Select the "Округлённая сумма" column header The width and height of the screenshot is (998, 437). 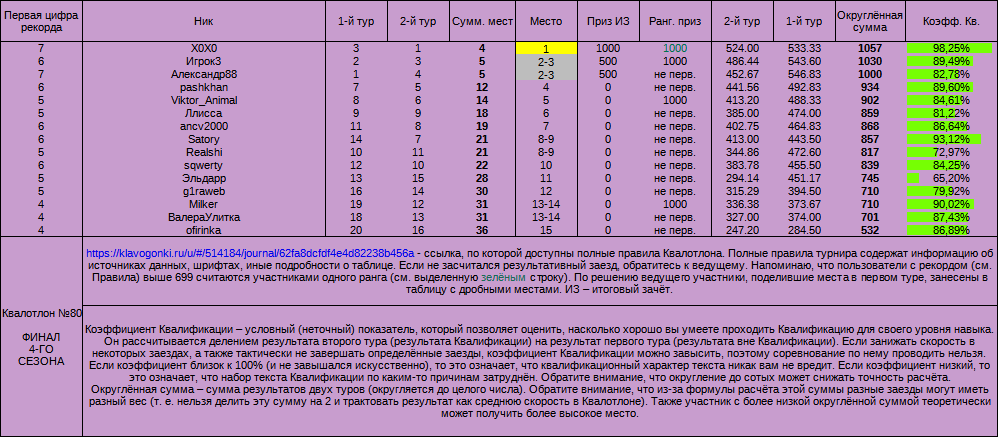click(x=869, y=21)
